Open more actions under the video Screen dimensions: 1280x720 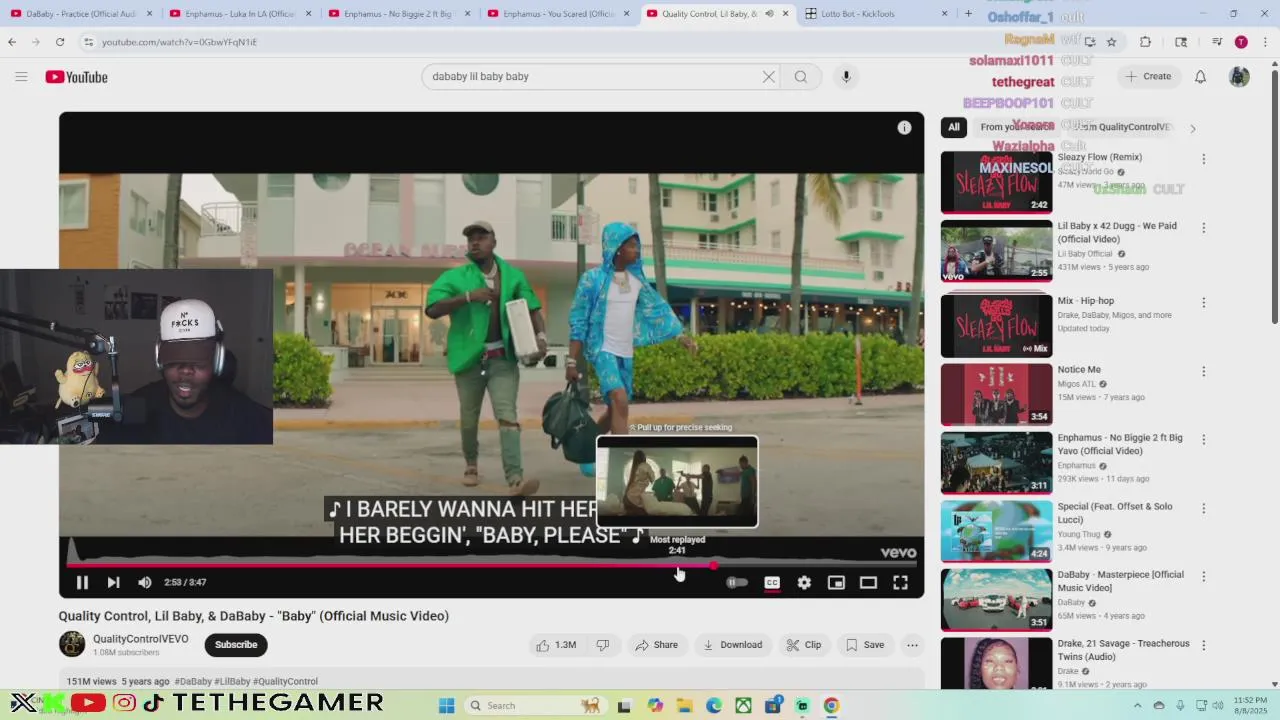(x=912, y=645)
